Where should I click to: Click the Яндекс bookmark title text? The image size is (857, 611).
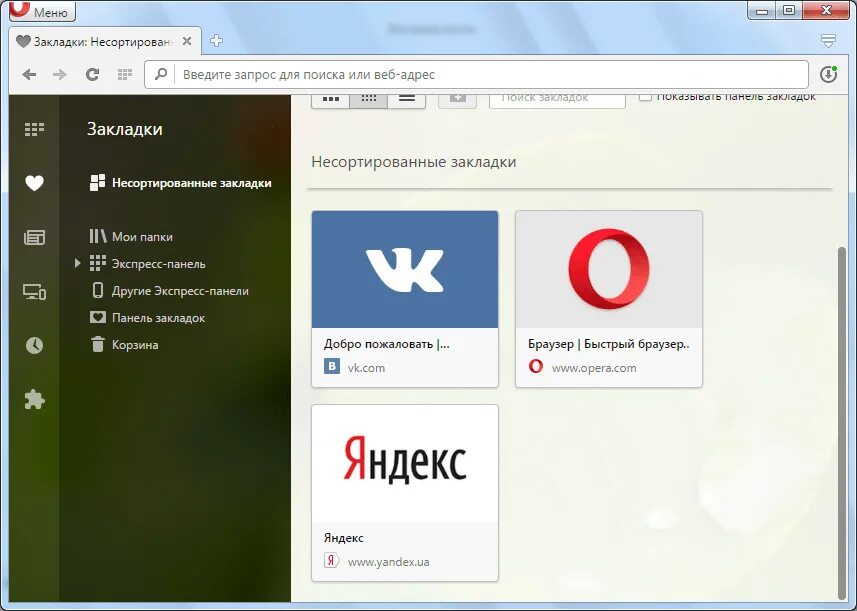coord(344,538)
